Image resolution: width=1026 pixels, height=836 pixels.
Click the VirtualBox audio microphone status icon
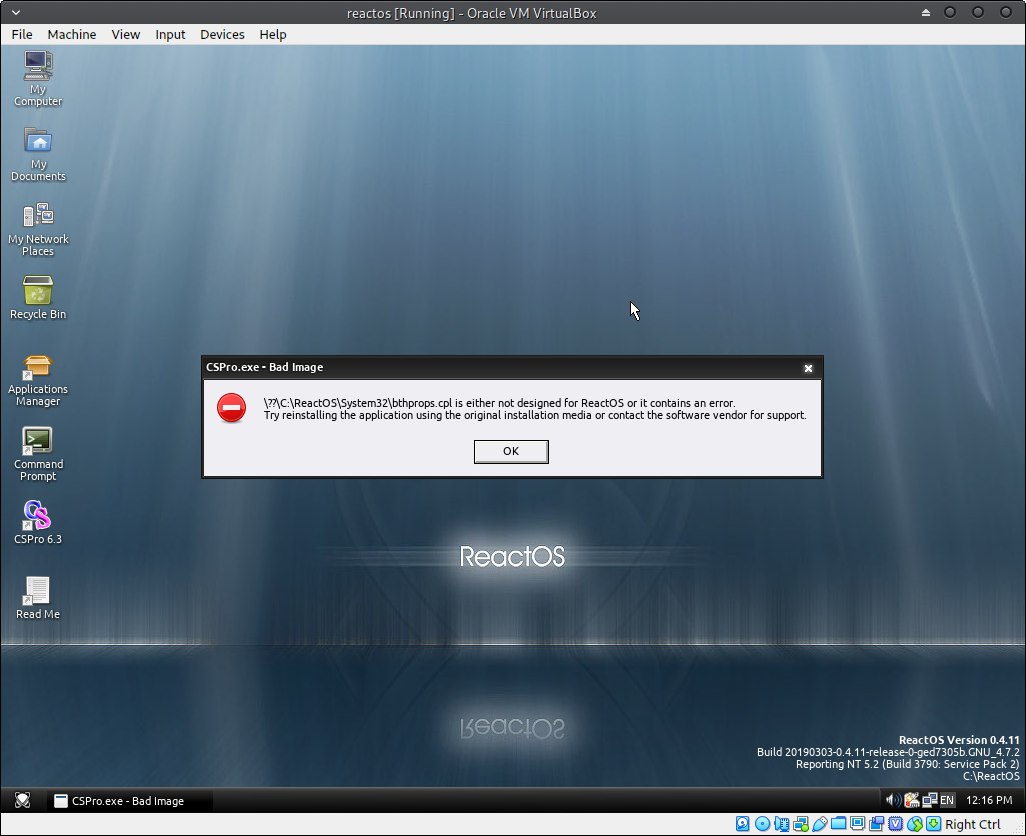click(781, 824)
